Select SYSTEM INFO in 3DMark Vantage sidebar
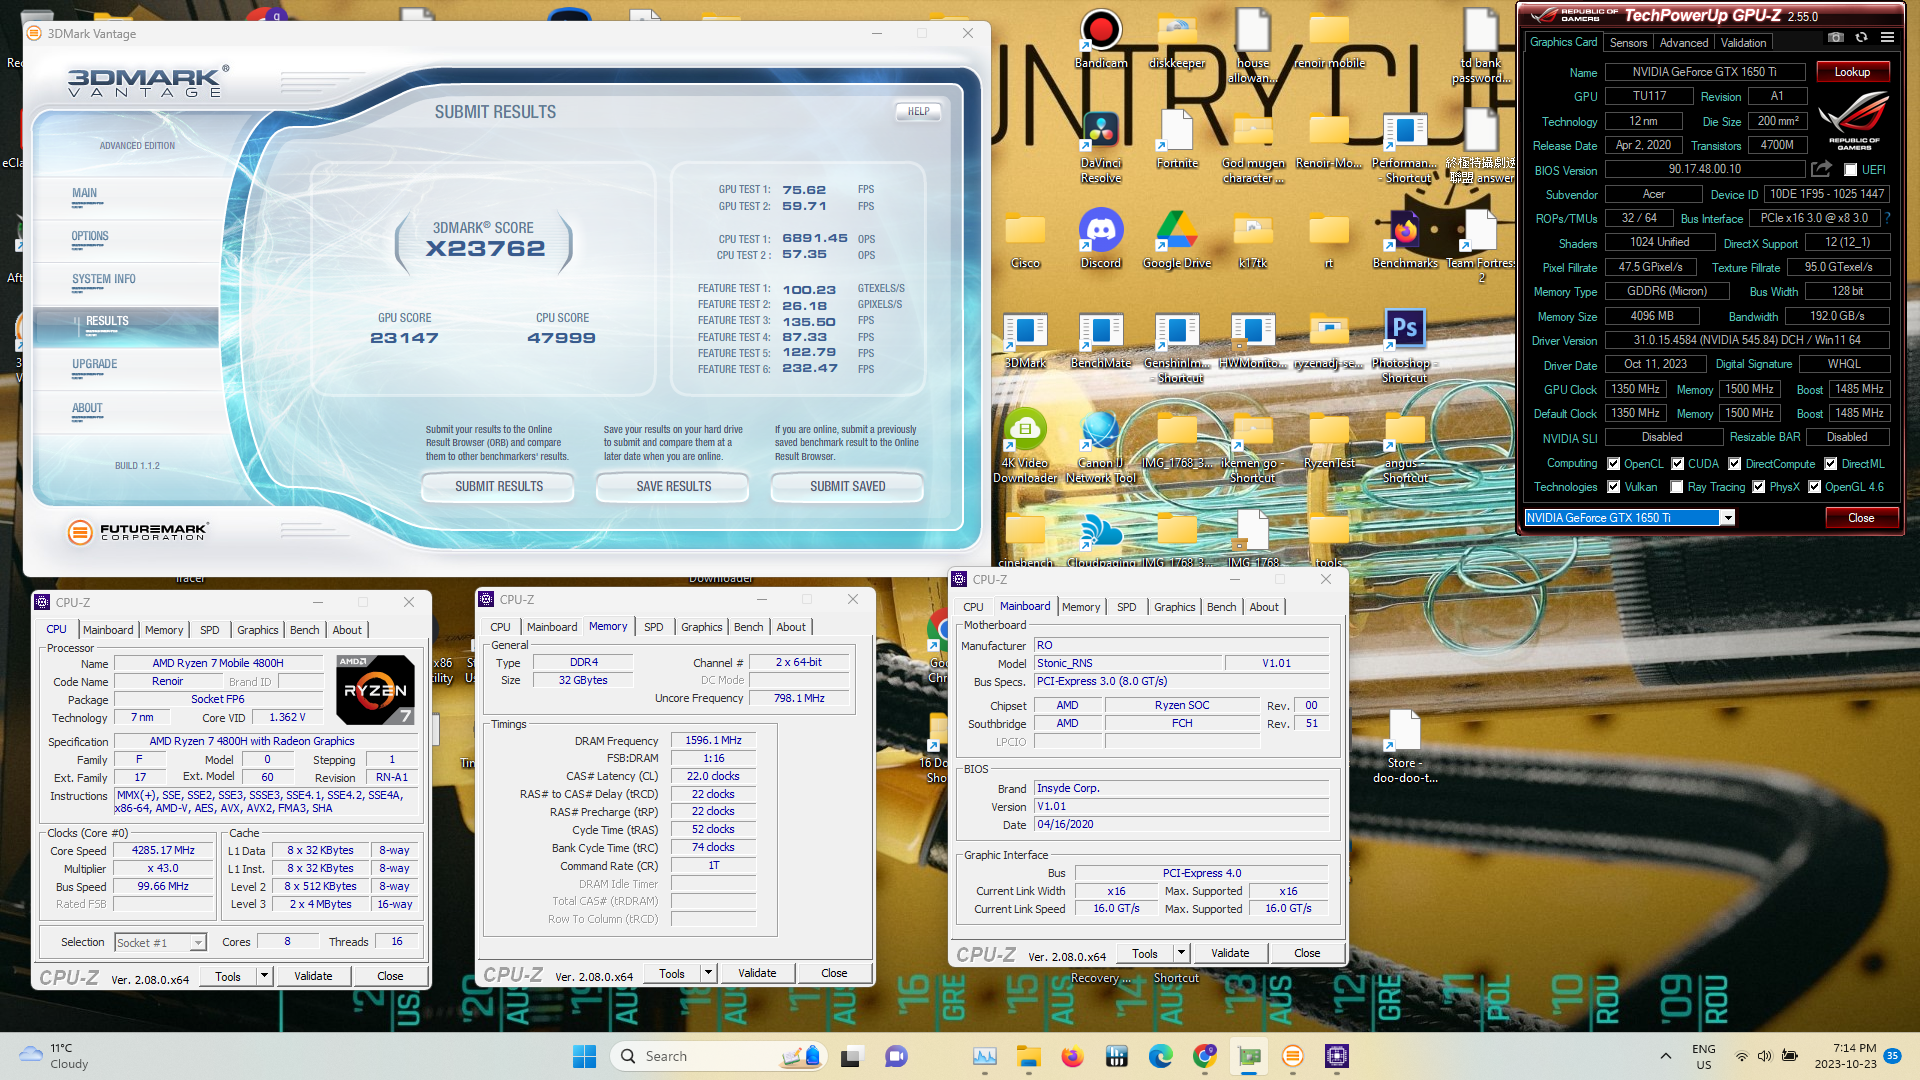This screenshot has width=1920, height=1080. coord(103,280)
